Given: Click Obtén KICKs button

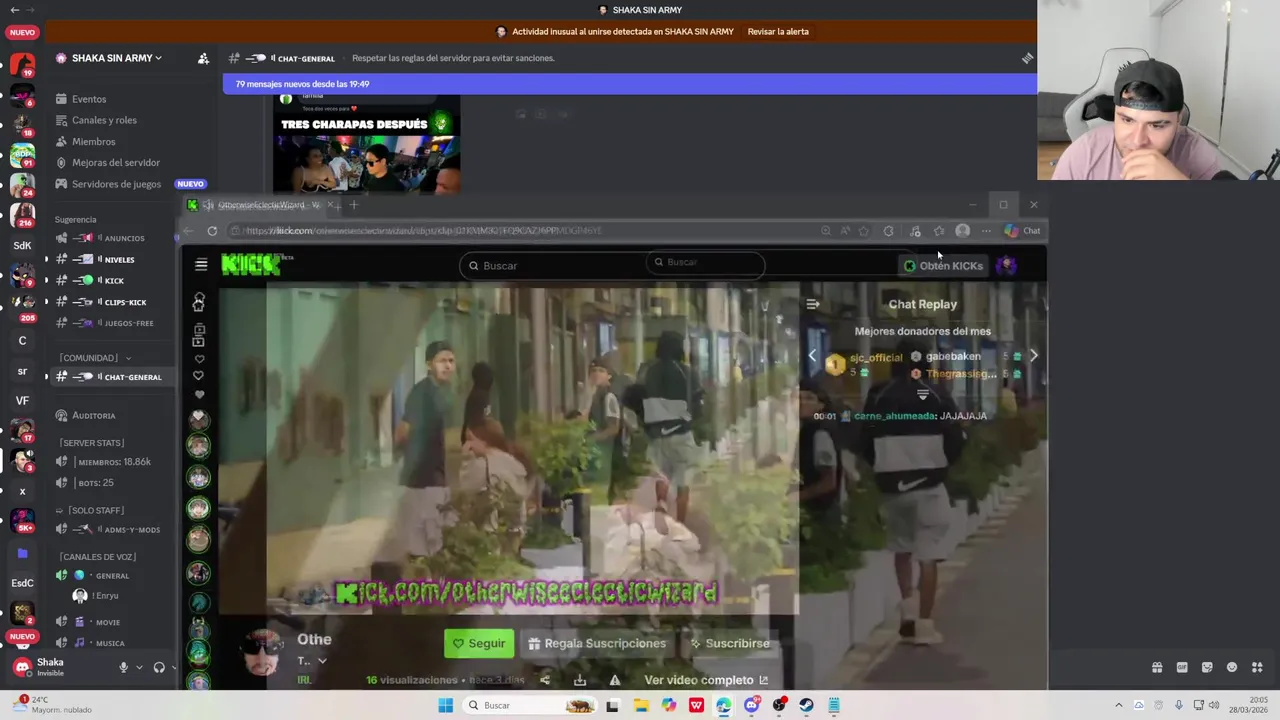Looking at the screenshot, I should tap(943, 266).
